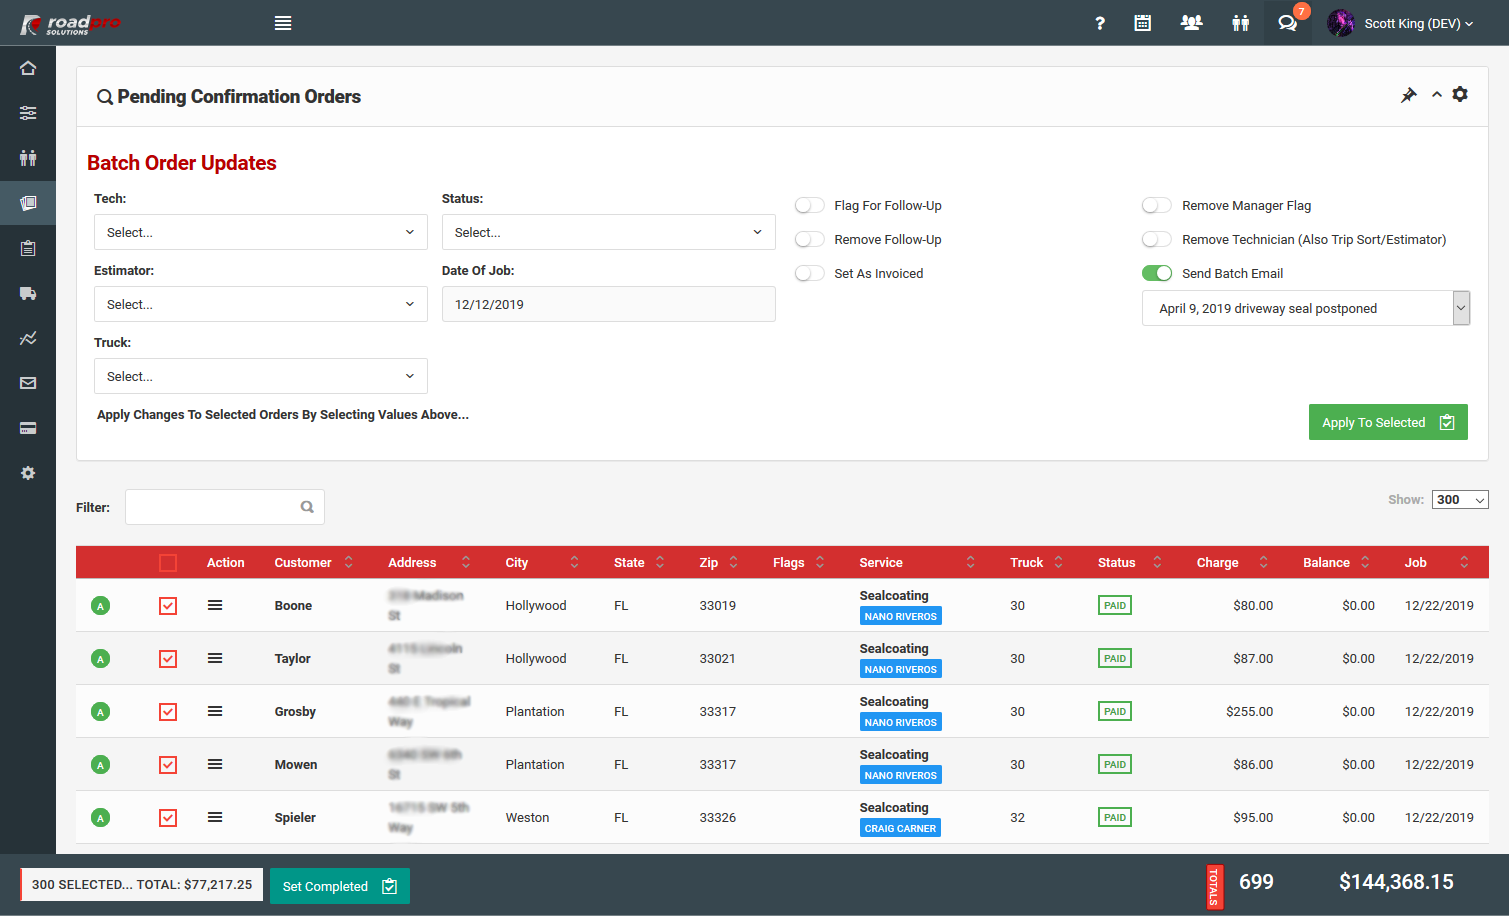Click the Set Completed button

(x=340, y=886)
